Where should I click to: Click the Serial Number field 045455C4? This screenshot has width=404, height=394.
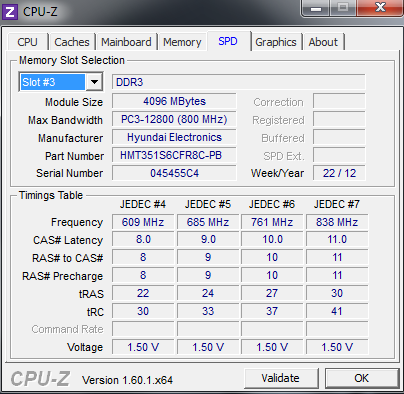174,173
